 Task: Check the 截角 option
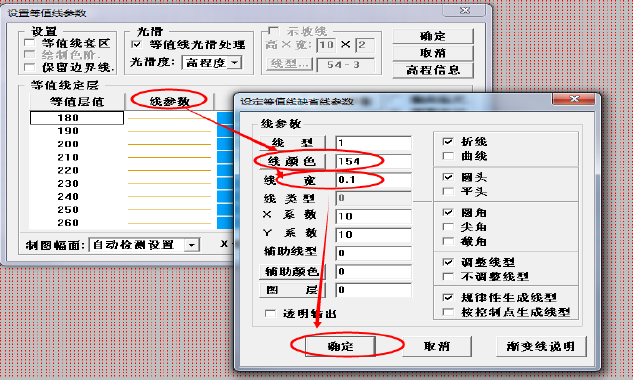point(448,241)
